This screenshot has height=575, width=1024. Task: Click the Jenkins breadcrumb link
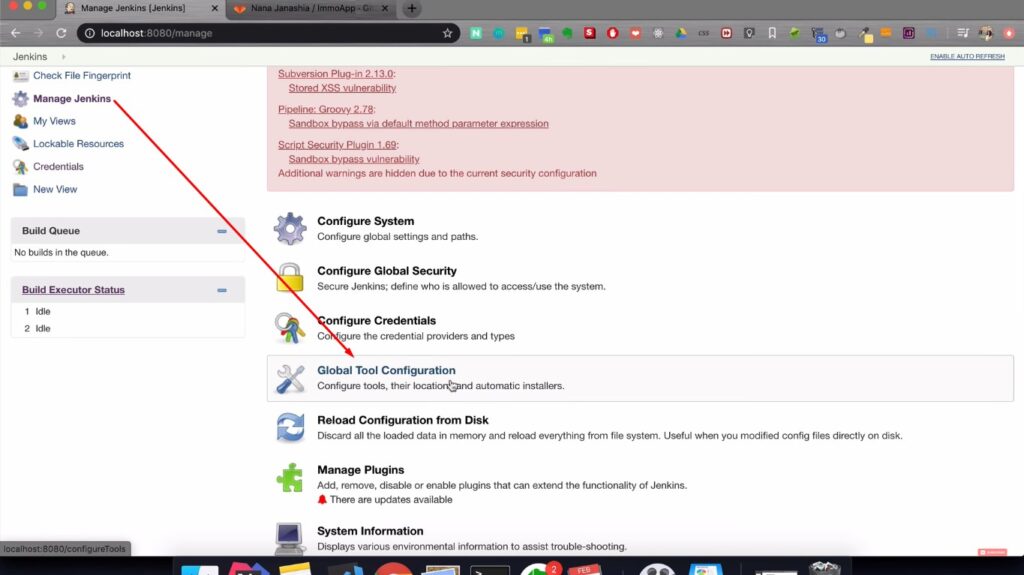click(x=30, y=57)
